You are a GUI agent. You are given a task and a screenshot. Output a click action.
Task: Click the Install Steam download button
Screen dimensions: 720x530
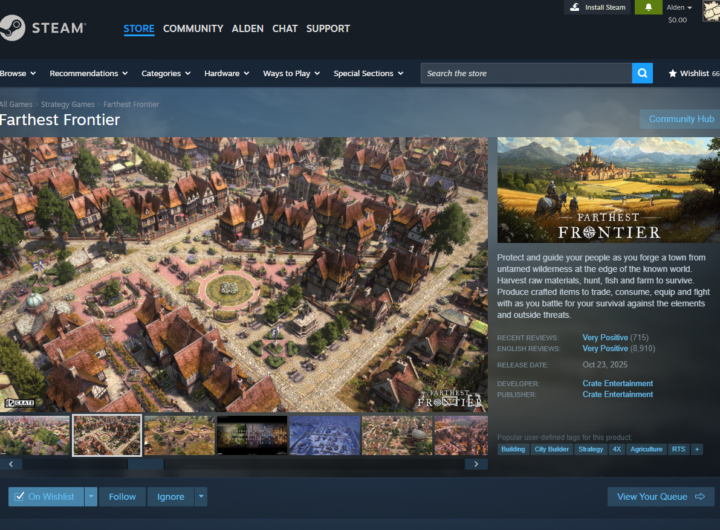tap(598, 7)
